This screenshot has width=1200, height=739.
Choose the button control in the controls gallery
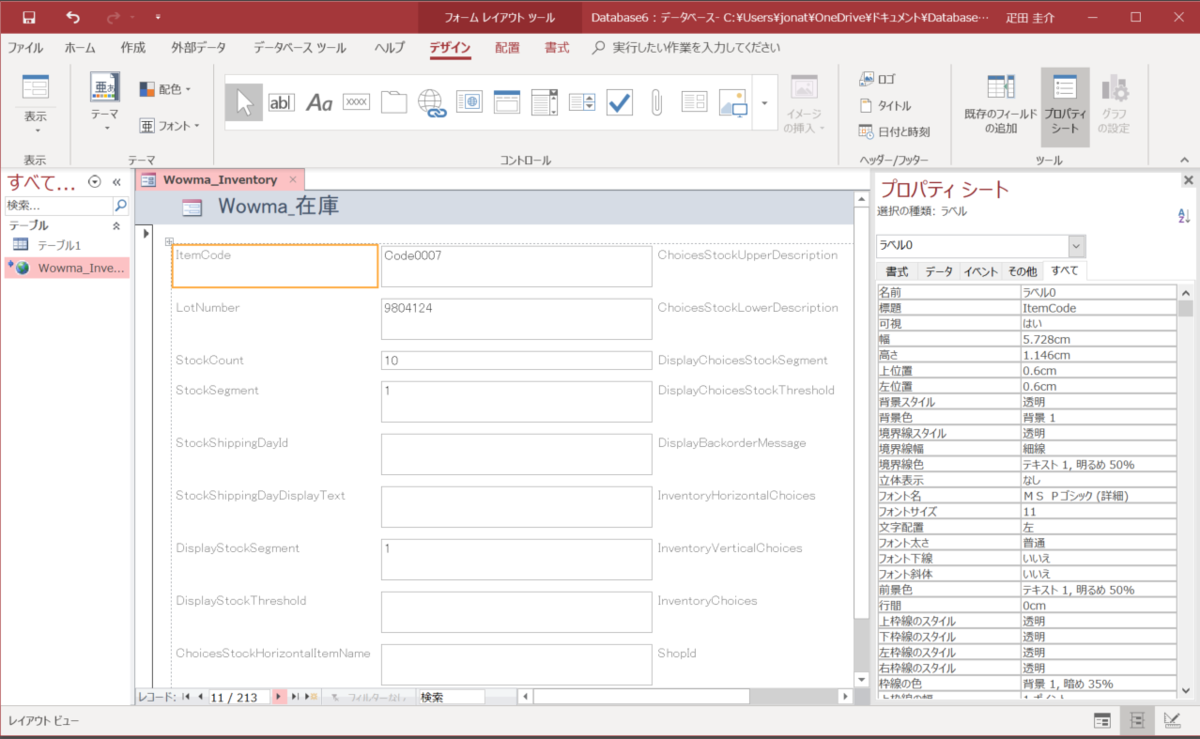point(356,101)
